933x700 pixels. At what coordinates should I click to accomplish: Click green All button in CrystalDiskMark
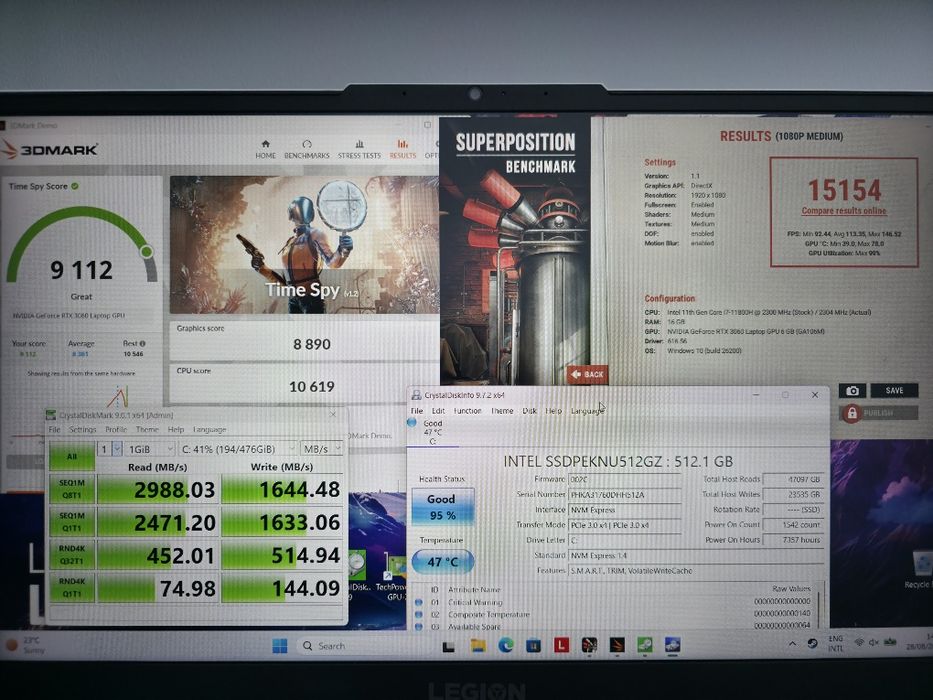point(72,457)
